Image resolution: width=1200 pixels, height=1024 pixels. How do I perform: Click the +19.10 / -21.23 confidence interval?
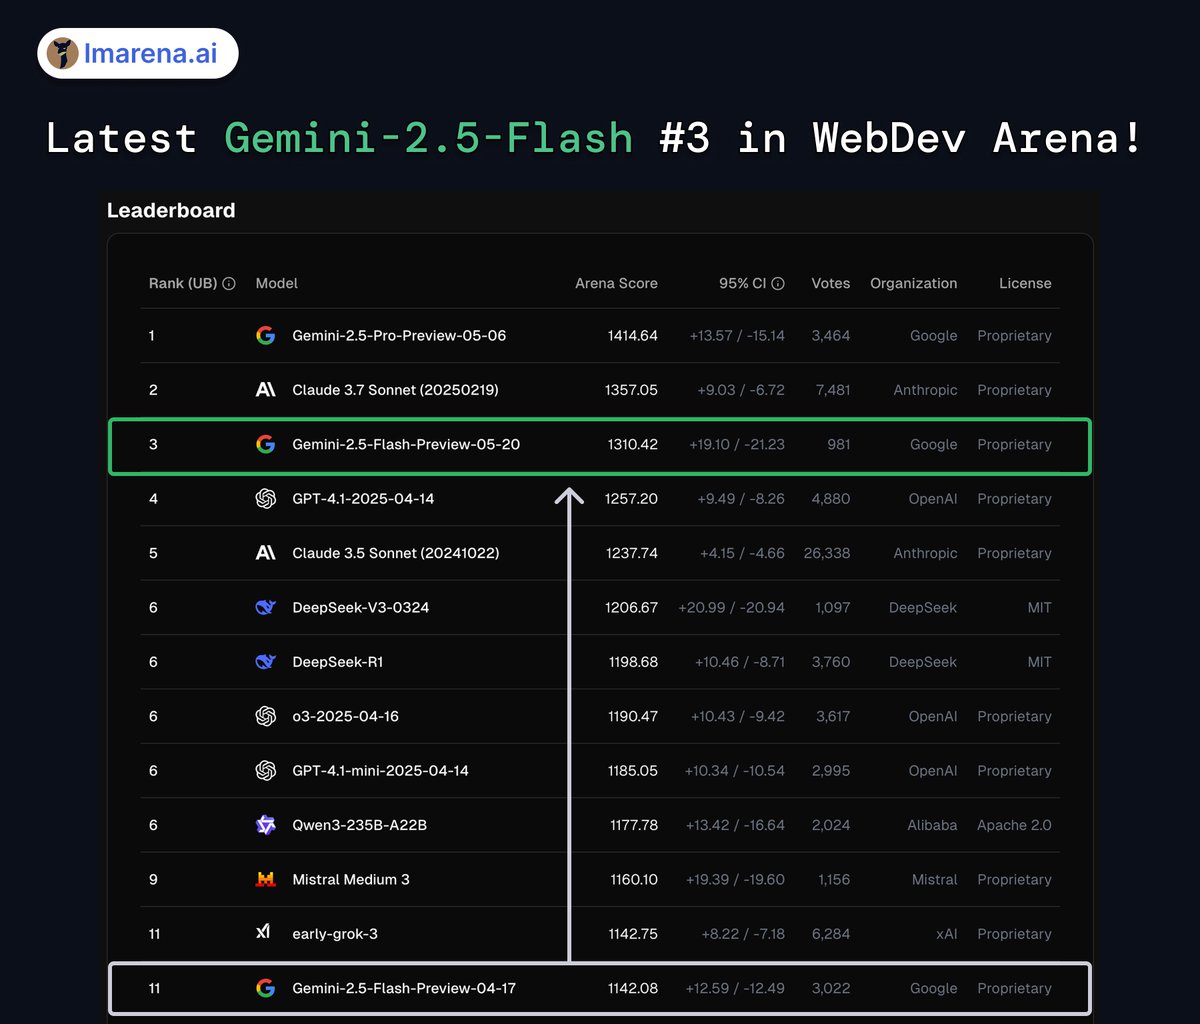click(738, 444)
